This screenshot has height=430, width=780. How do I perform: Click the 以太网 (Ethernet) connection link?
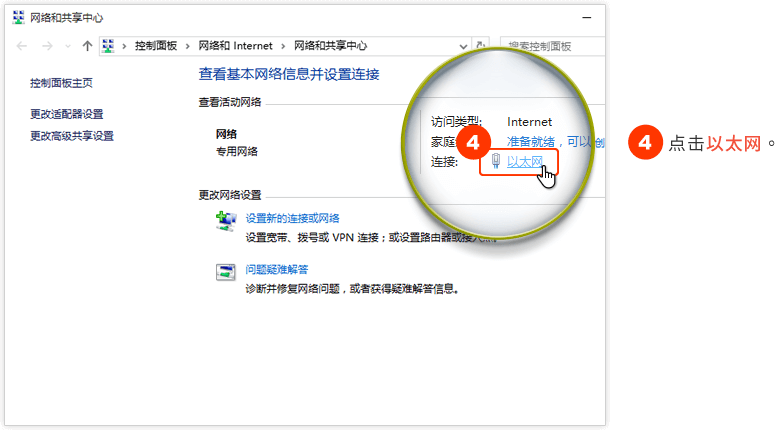[x=525, y=161]
